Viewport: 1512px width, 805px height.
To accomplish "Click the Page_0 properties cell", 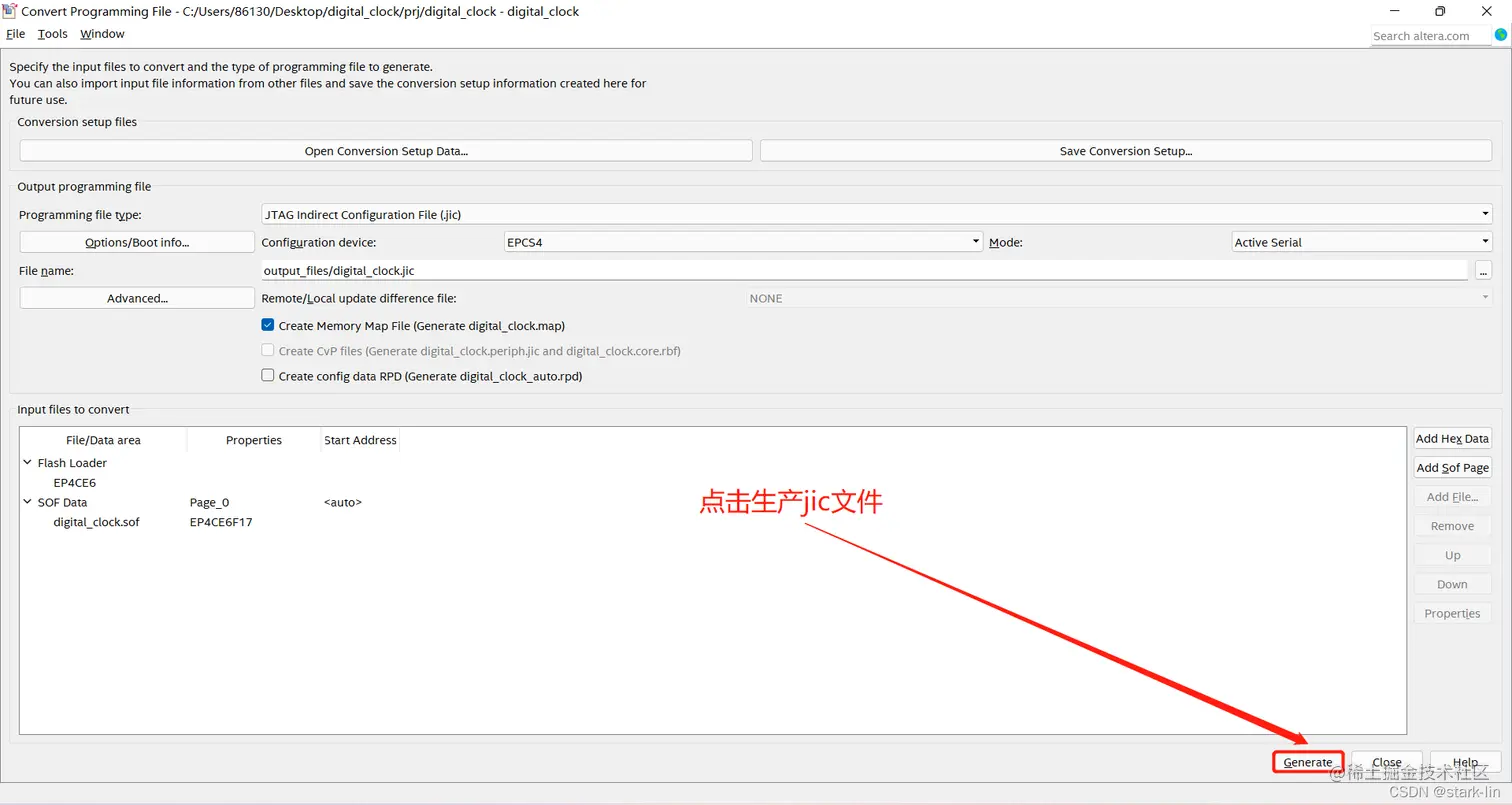I will [209, 502].
